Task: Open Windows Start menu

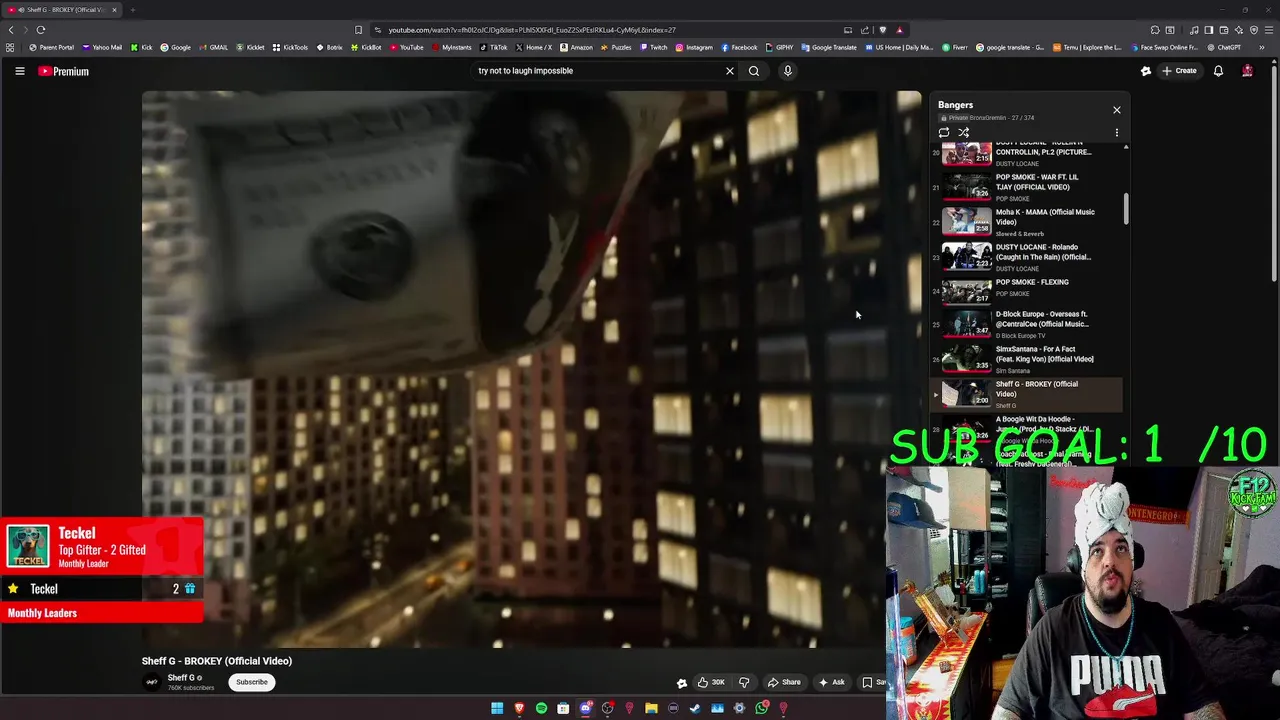Action: 497,708
